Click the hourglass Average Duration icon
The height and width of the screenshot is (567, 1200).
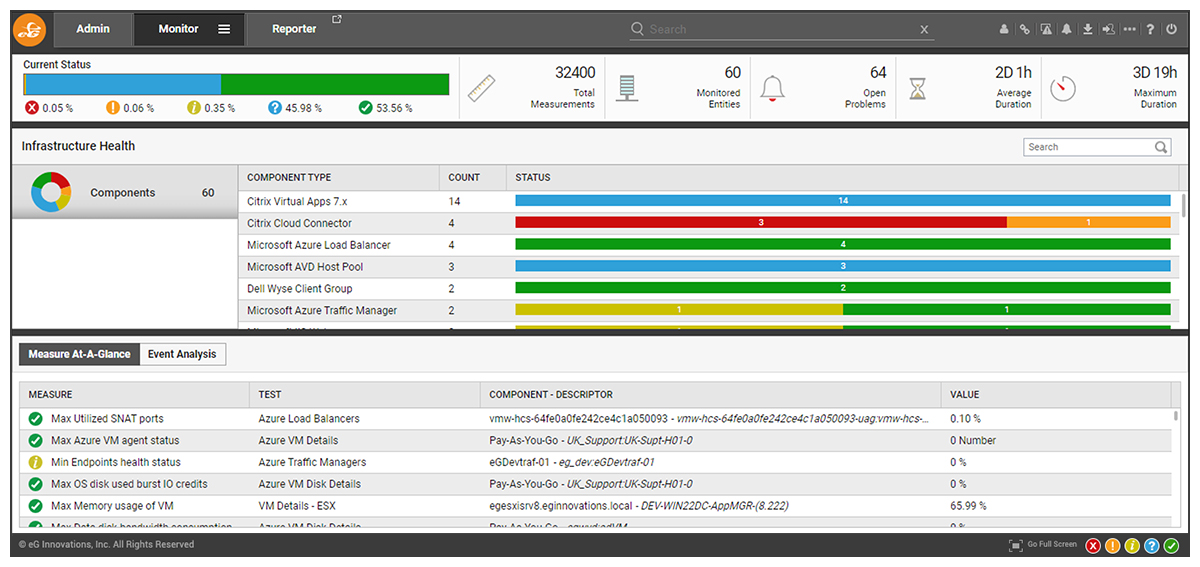(917, 89)
